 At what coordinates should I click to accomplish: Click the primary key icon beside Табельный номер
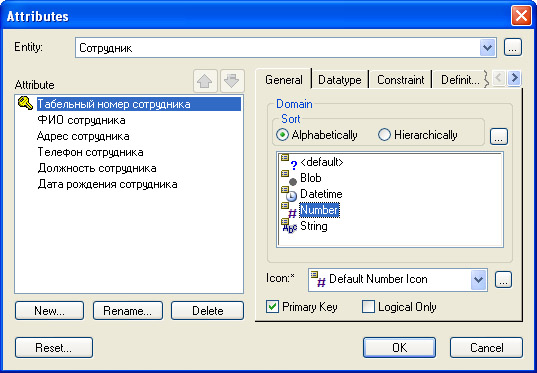coord(25,103)
